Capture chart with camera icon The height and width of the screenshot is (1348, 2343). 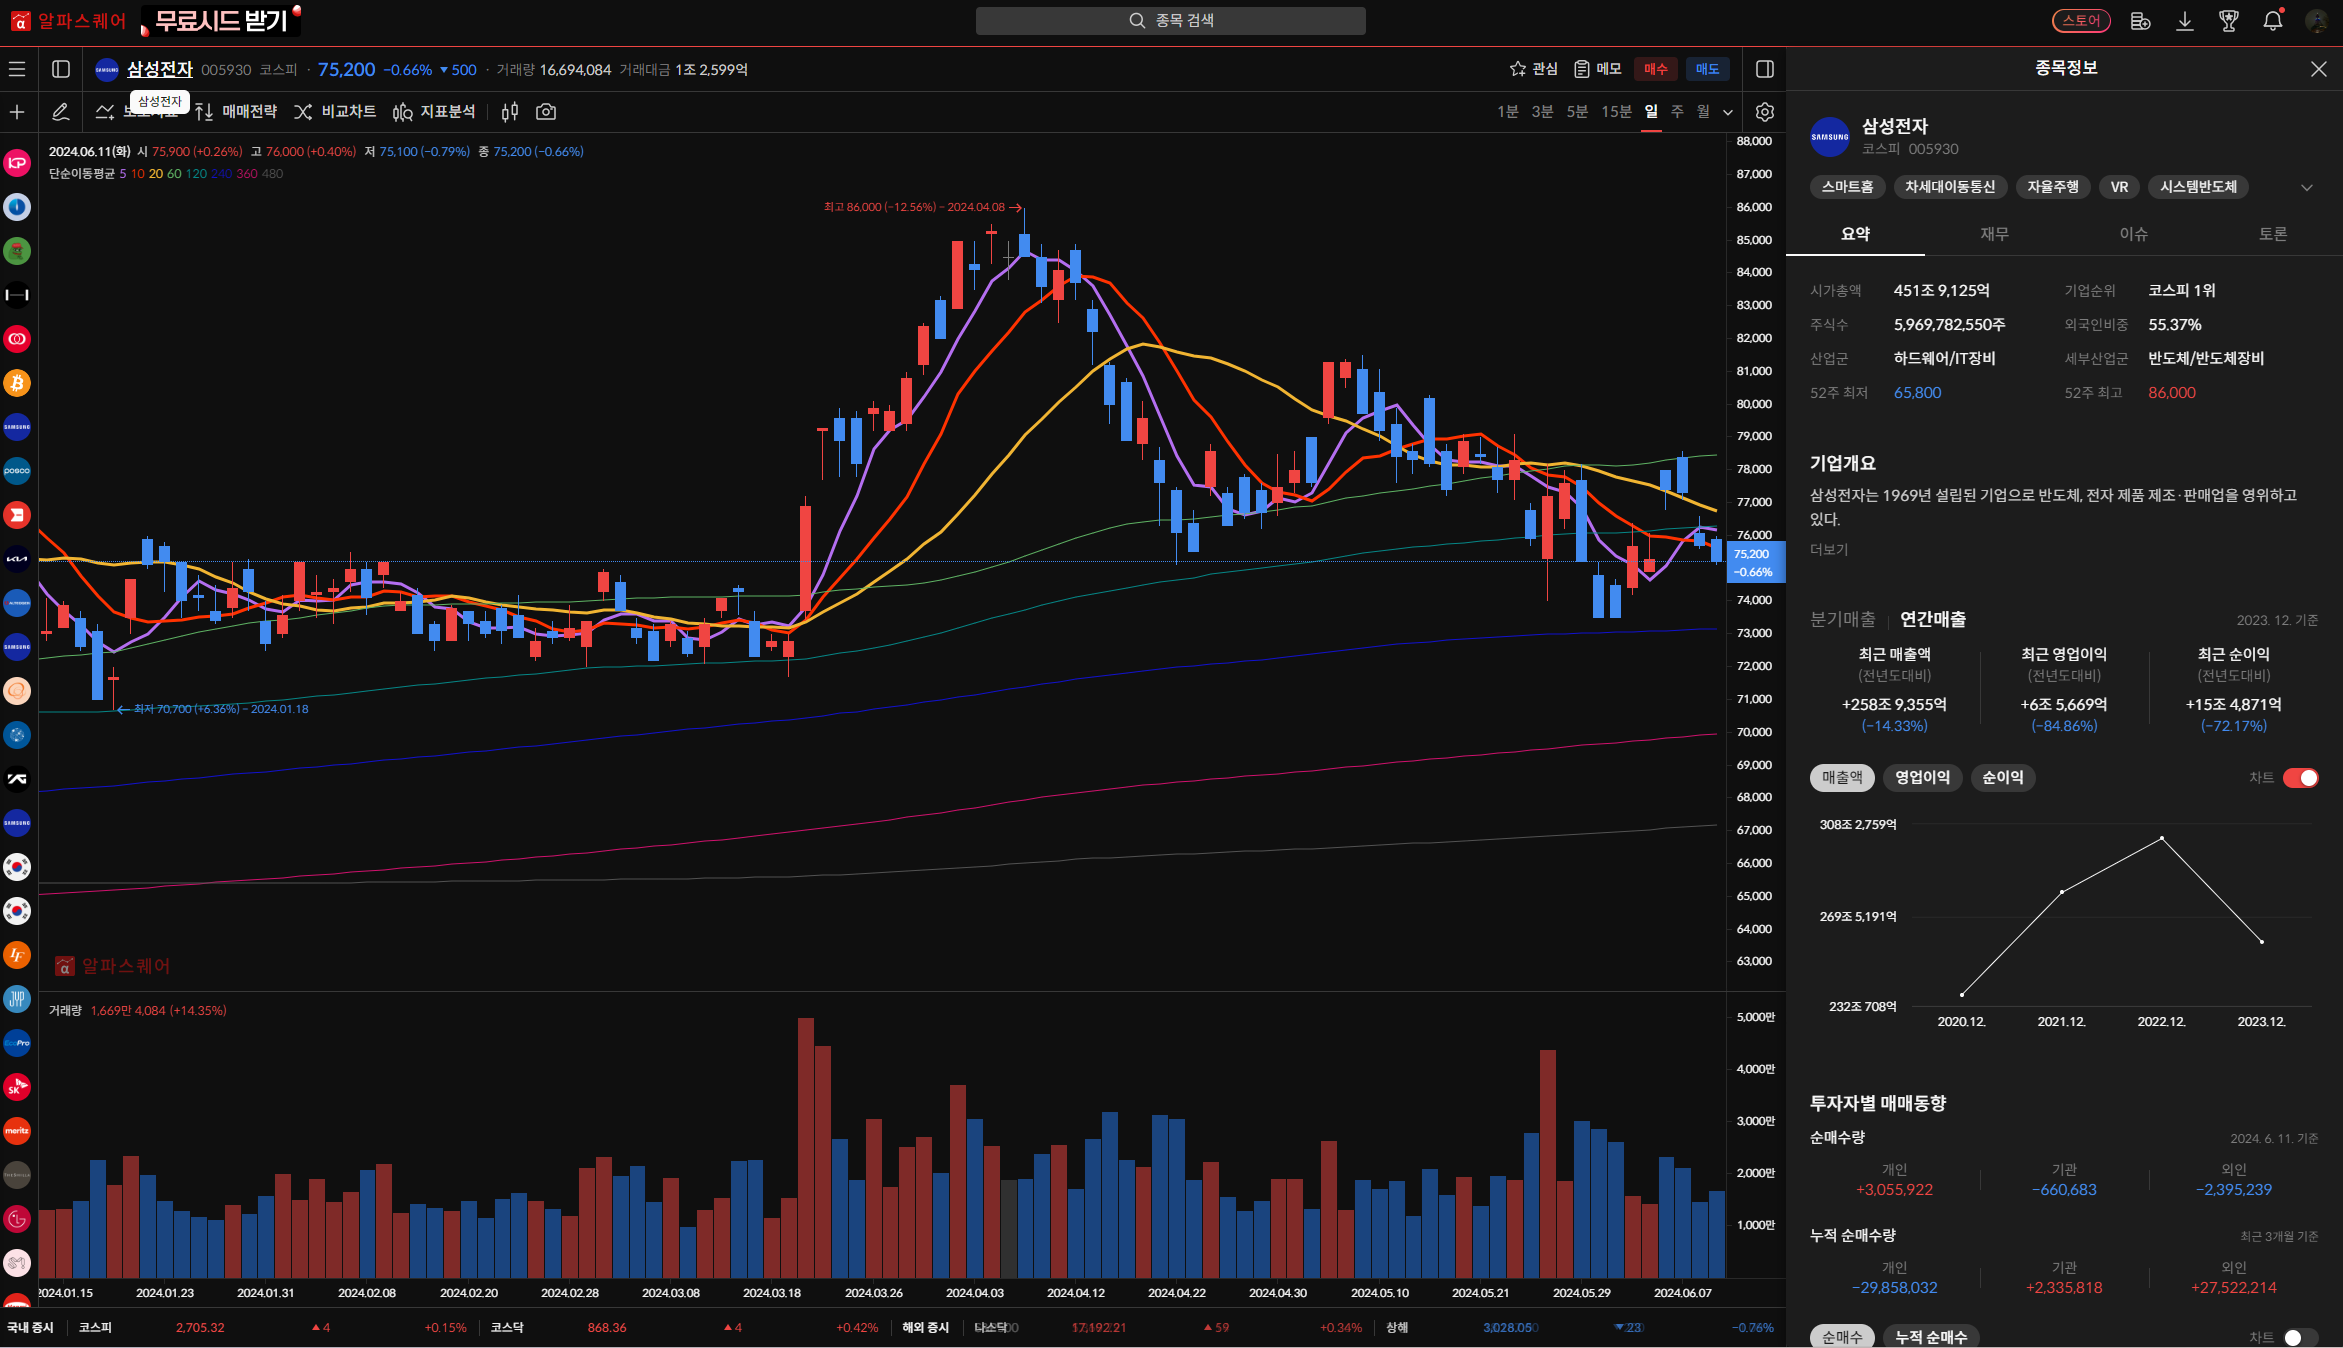point(546,112)
